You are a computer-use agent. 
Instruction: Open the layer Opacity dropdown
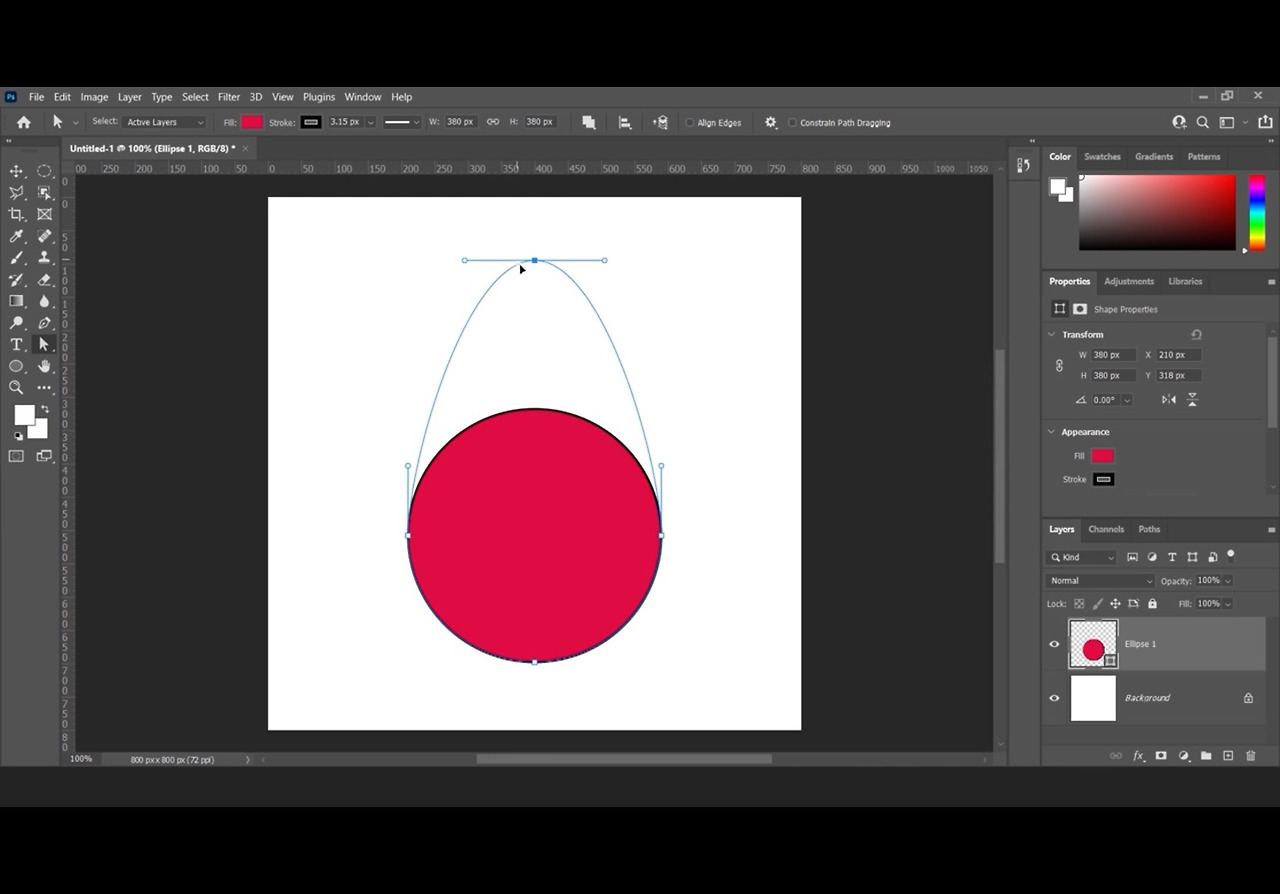pos(1228,581)
